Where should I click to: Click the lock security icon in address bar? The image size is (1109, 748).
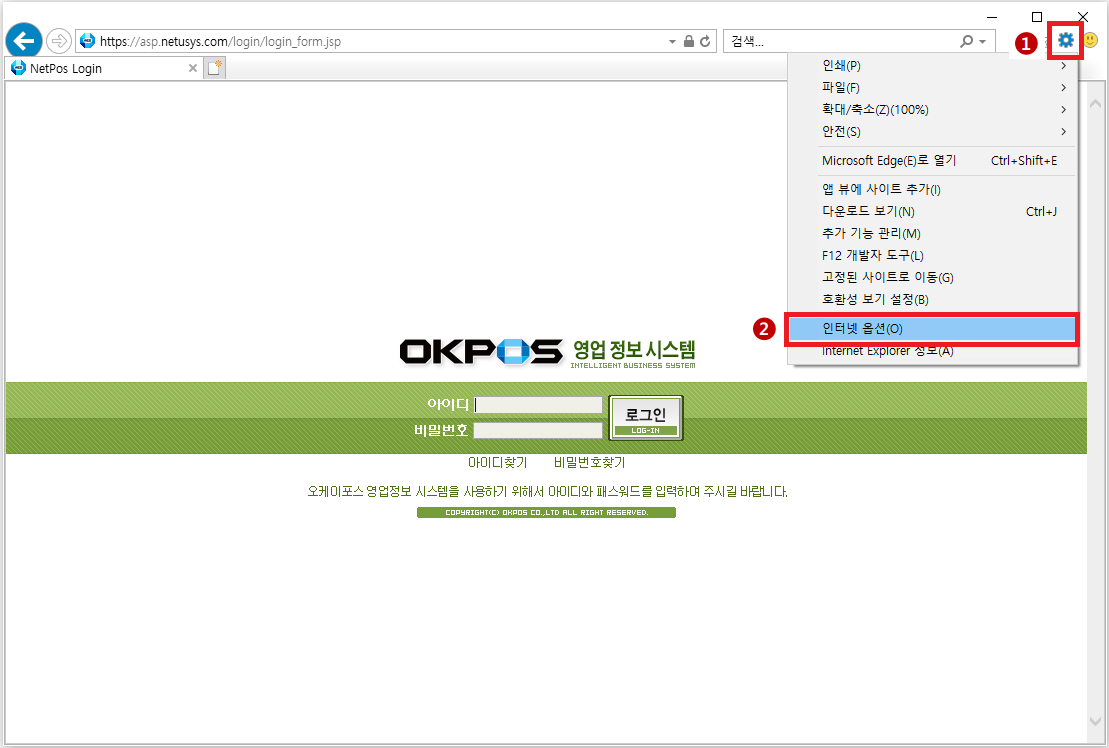pyautogui.click(x=689, y=41)
